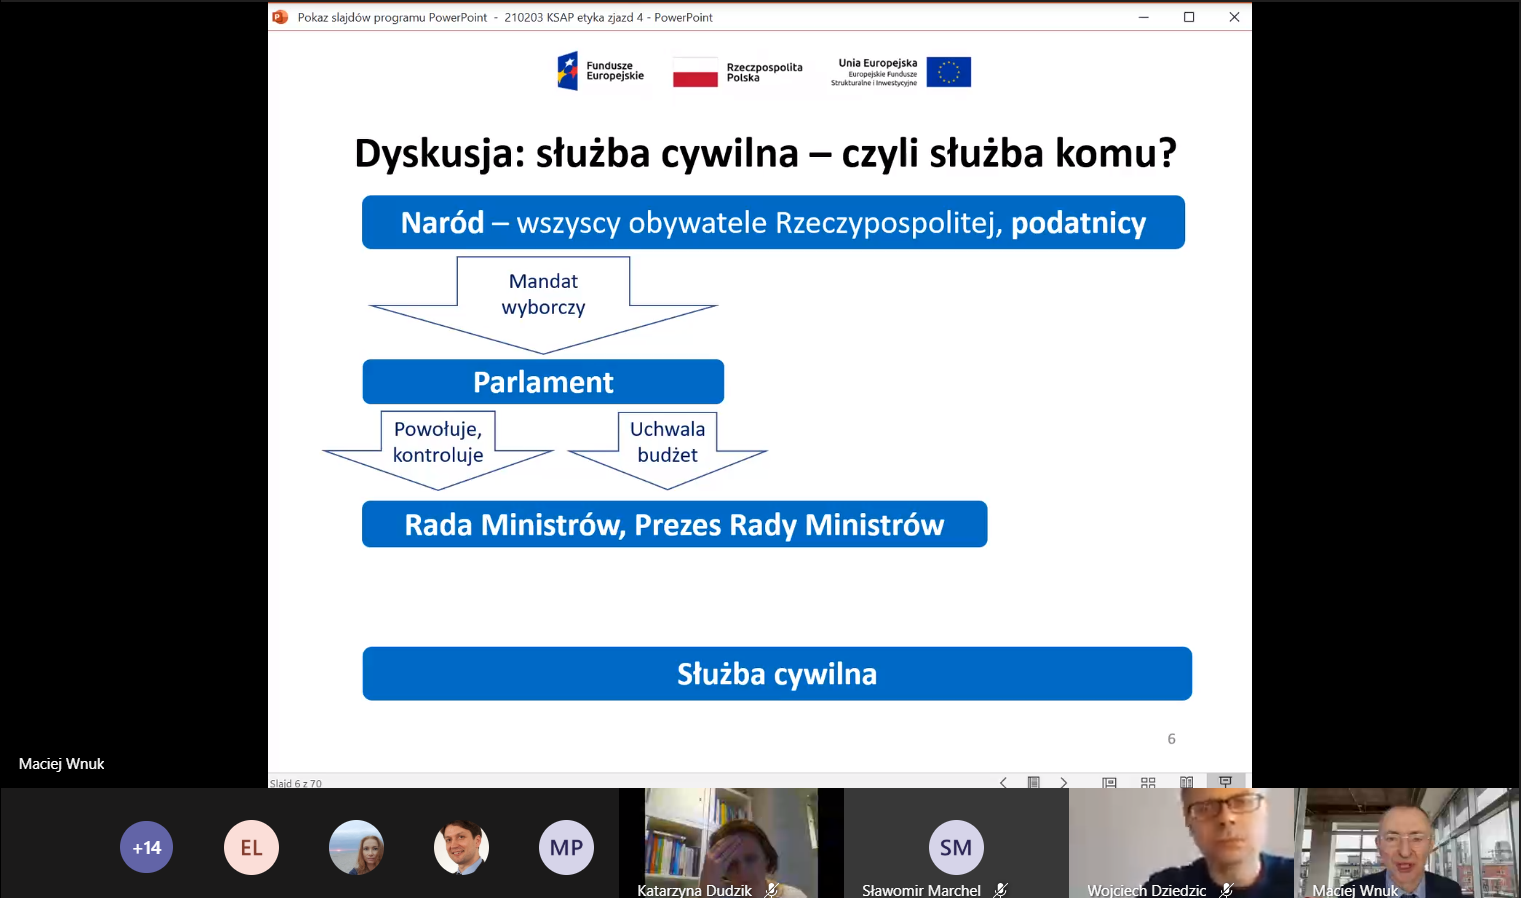This screenshot has height=898, width=1521.
Task: Select the Slide Show view icon
Action: [1225, 781]
